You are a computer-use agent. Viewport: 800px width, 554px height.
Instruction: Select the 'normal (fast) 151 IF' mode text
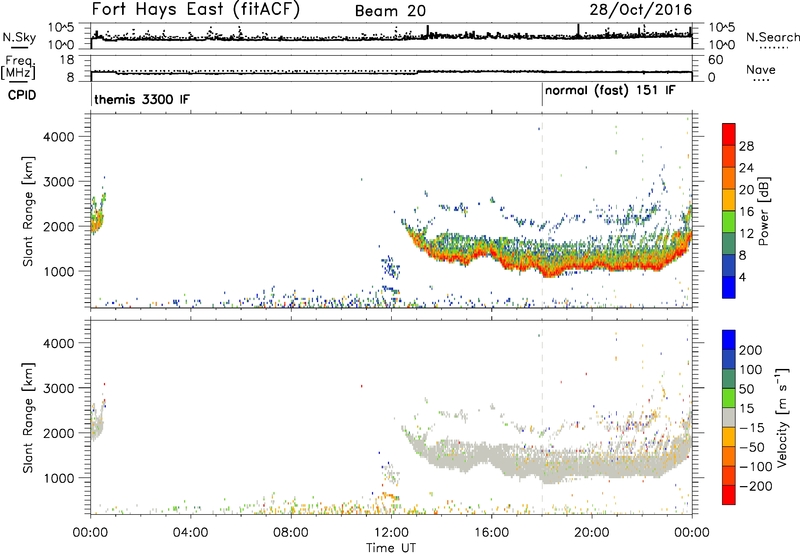click(x=610, y=91)
